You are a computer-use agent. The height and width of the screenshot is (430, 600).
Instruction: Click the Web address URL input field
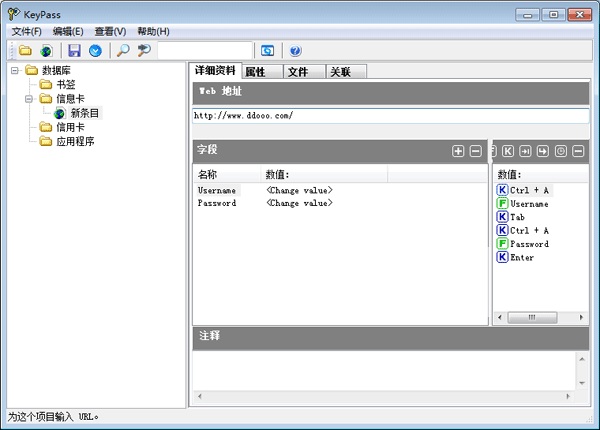pyautogui.click(x=390, y=116)
